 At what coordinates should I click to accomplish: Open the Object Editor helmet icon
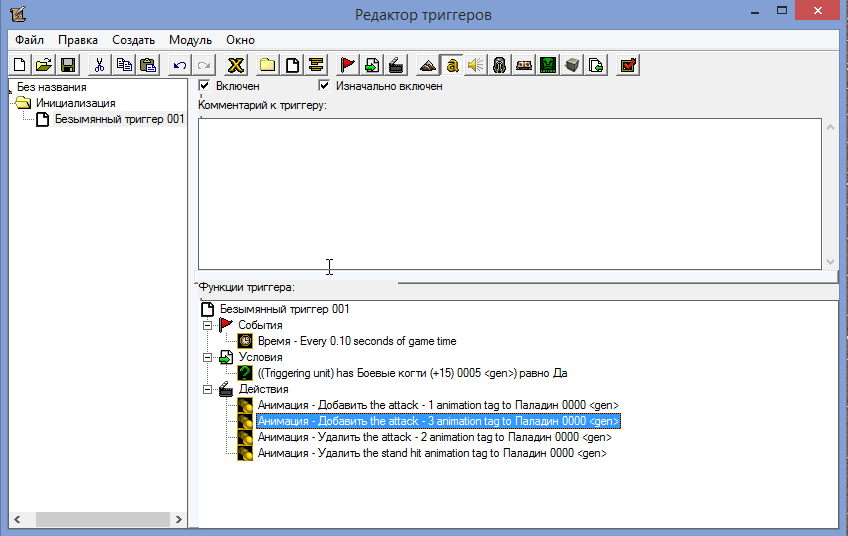[x=500, y=65]
